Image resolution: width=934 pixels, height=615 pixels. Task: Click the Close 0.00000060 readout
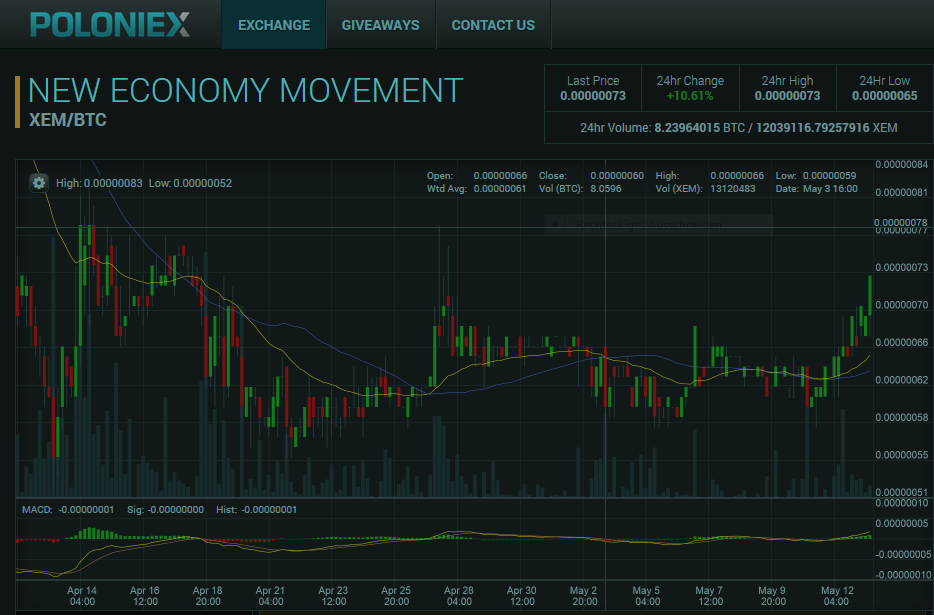591,176
